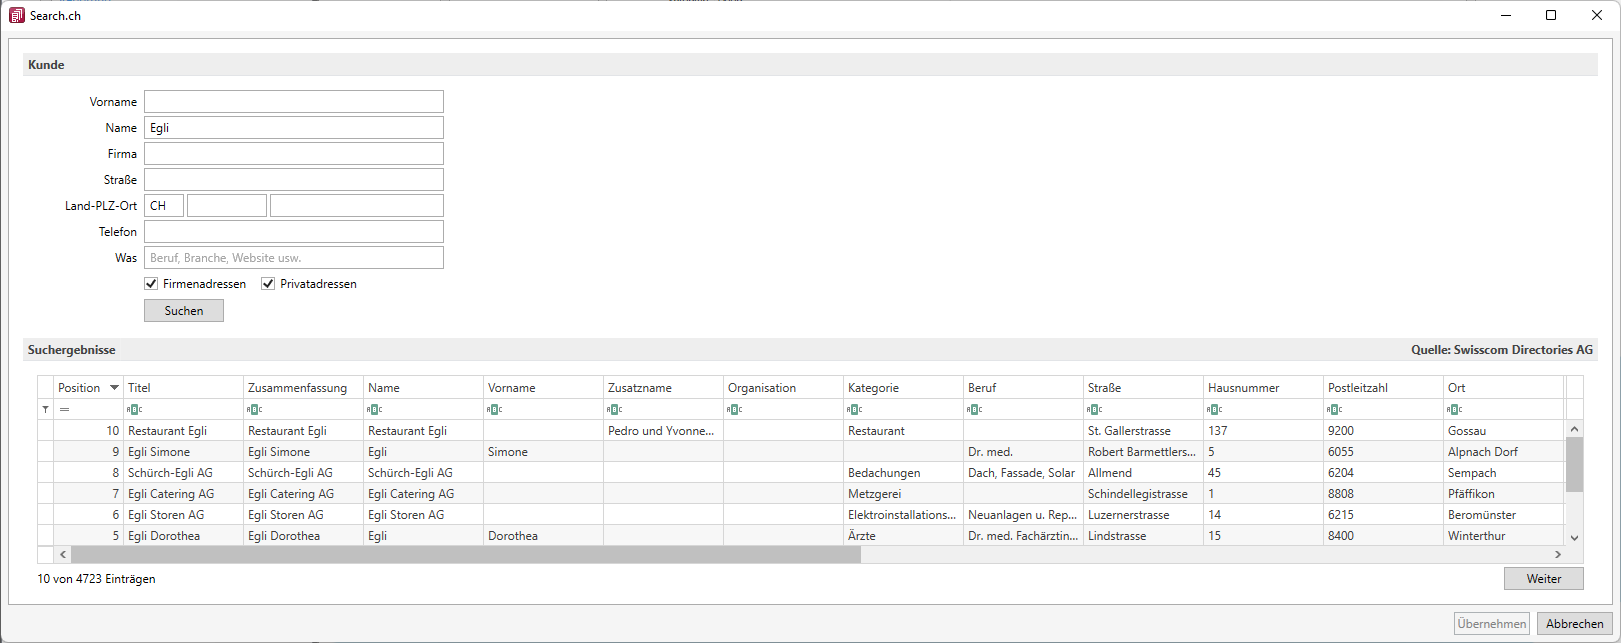Cancel the dialog with Abbrechen

[x=1575, y=624]
